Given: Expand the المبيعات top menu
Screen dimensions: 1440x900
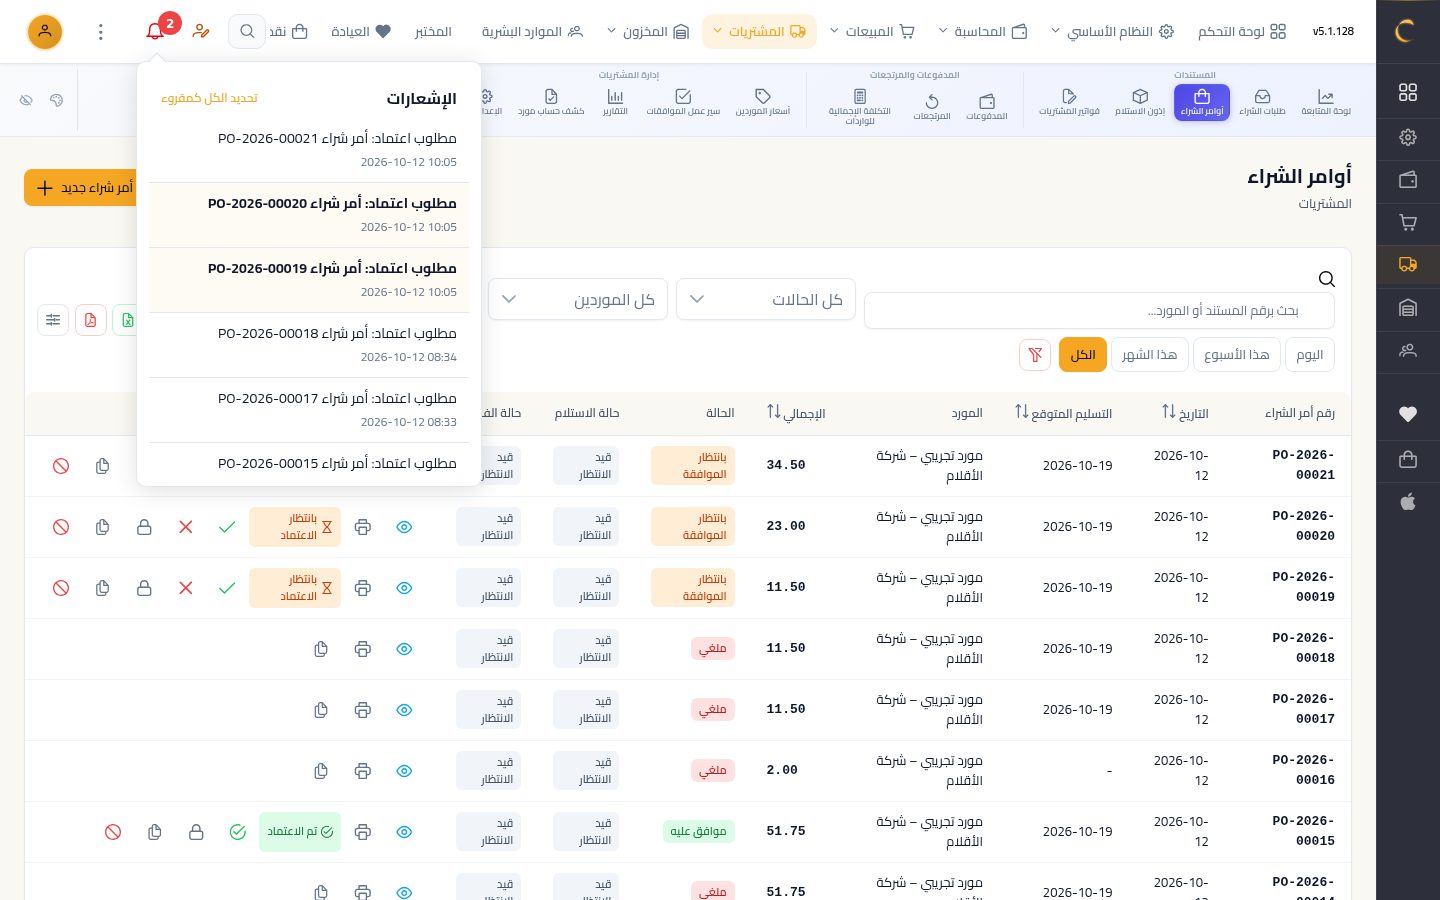Looking at the screenshot, I should 872,32.
